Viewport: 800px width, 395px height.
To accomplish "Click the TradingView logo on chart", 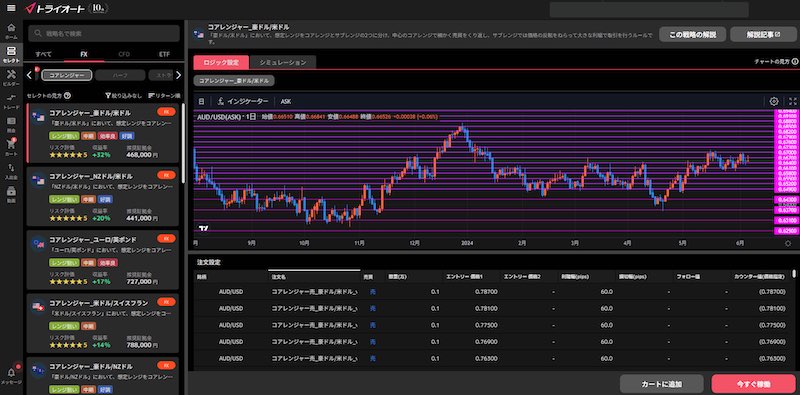I will (x=204, y=228).
